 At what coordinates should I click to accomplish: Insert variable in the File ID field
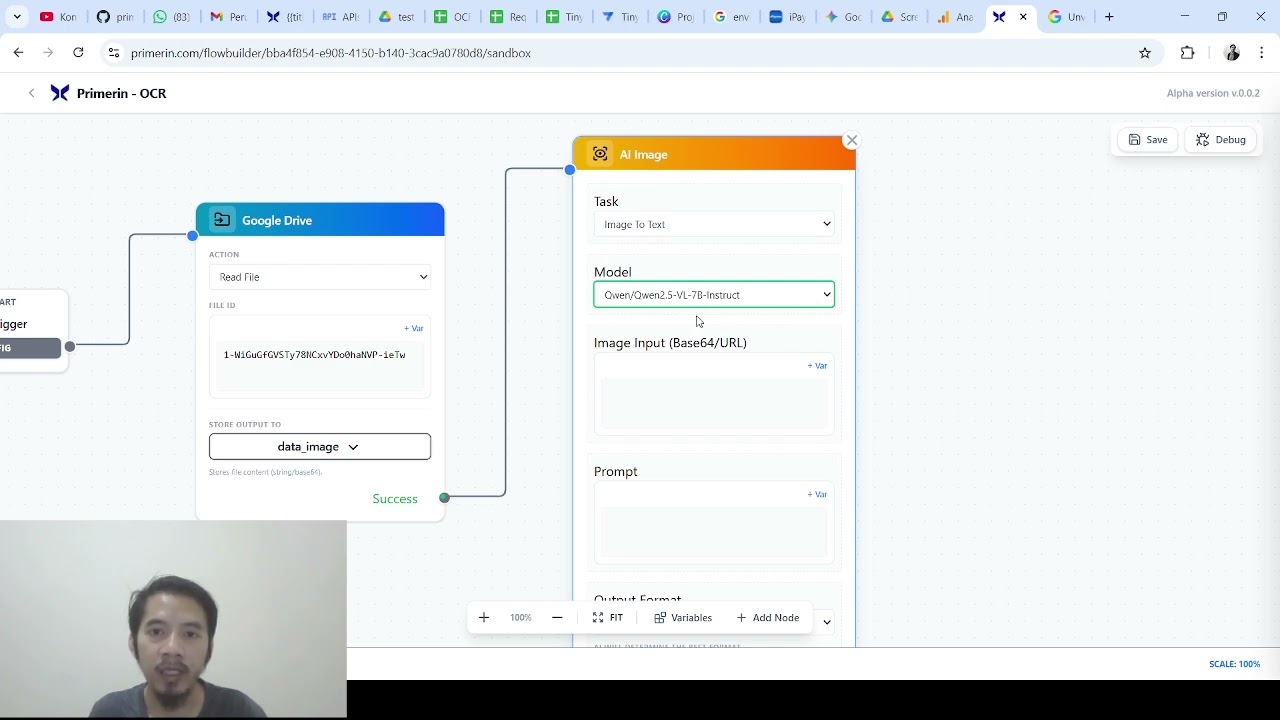(413, 328)
